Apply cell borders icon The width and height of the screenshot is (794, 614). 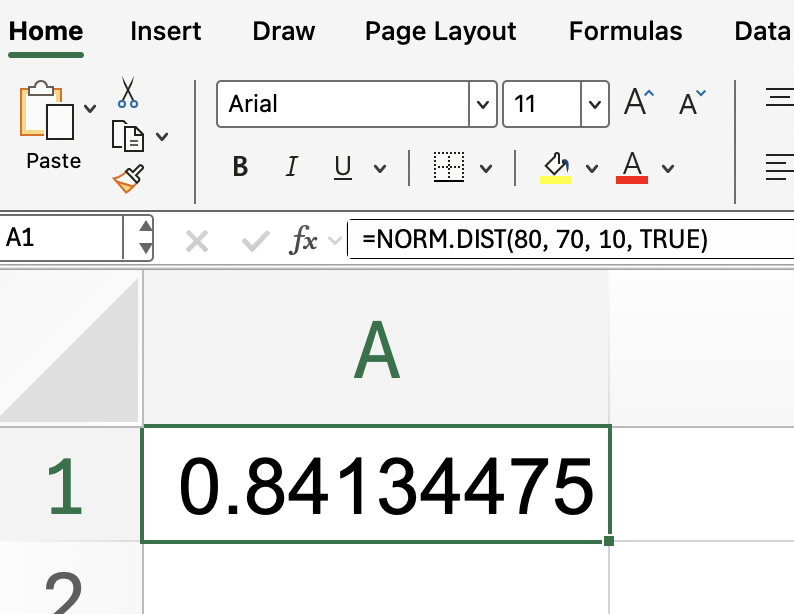[x=449, y=167]
